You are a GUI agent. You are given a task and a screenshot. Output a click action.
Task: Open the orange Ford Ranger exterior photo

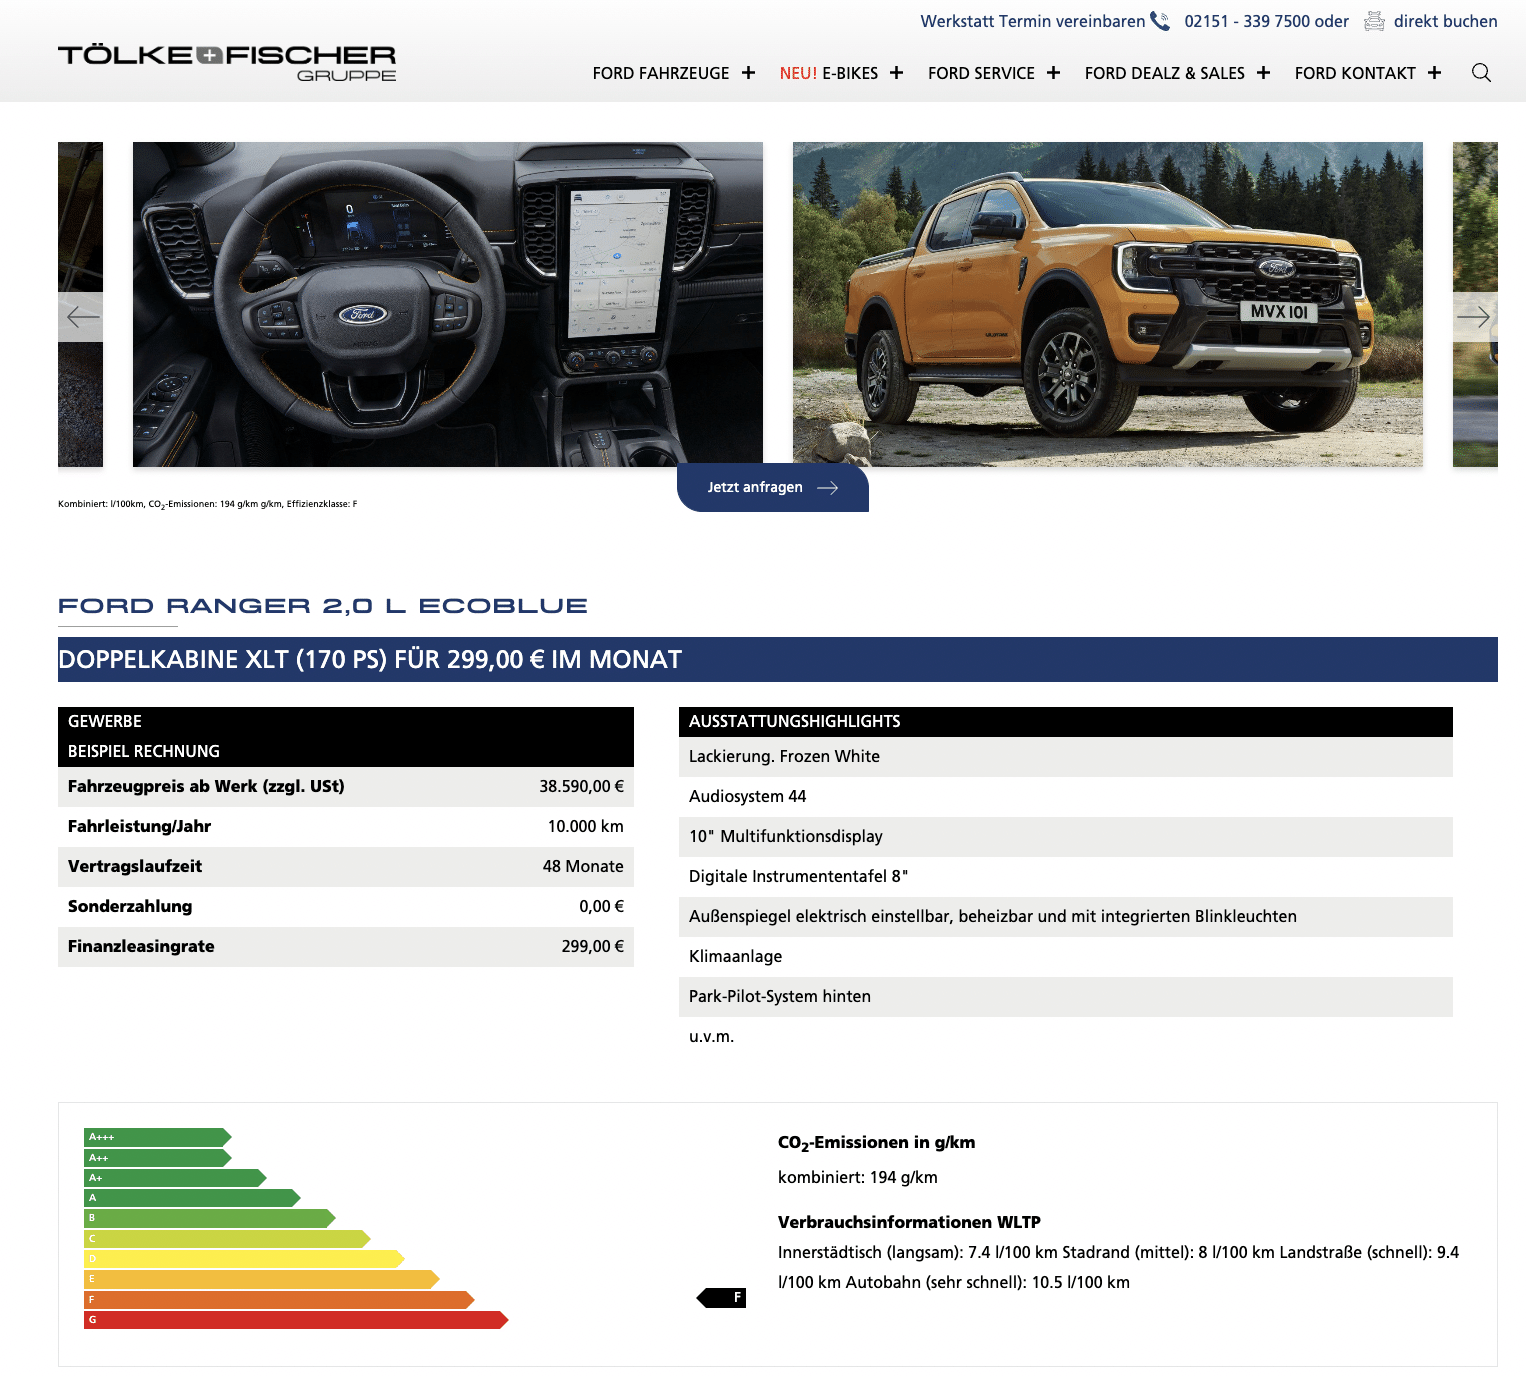point(1108,304)
